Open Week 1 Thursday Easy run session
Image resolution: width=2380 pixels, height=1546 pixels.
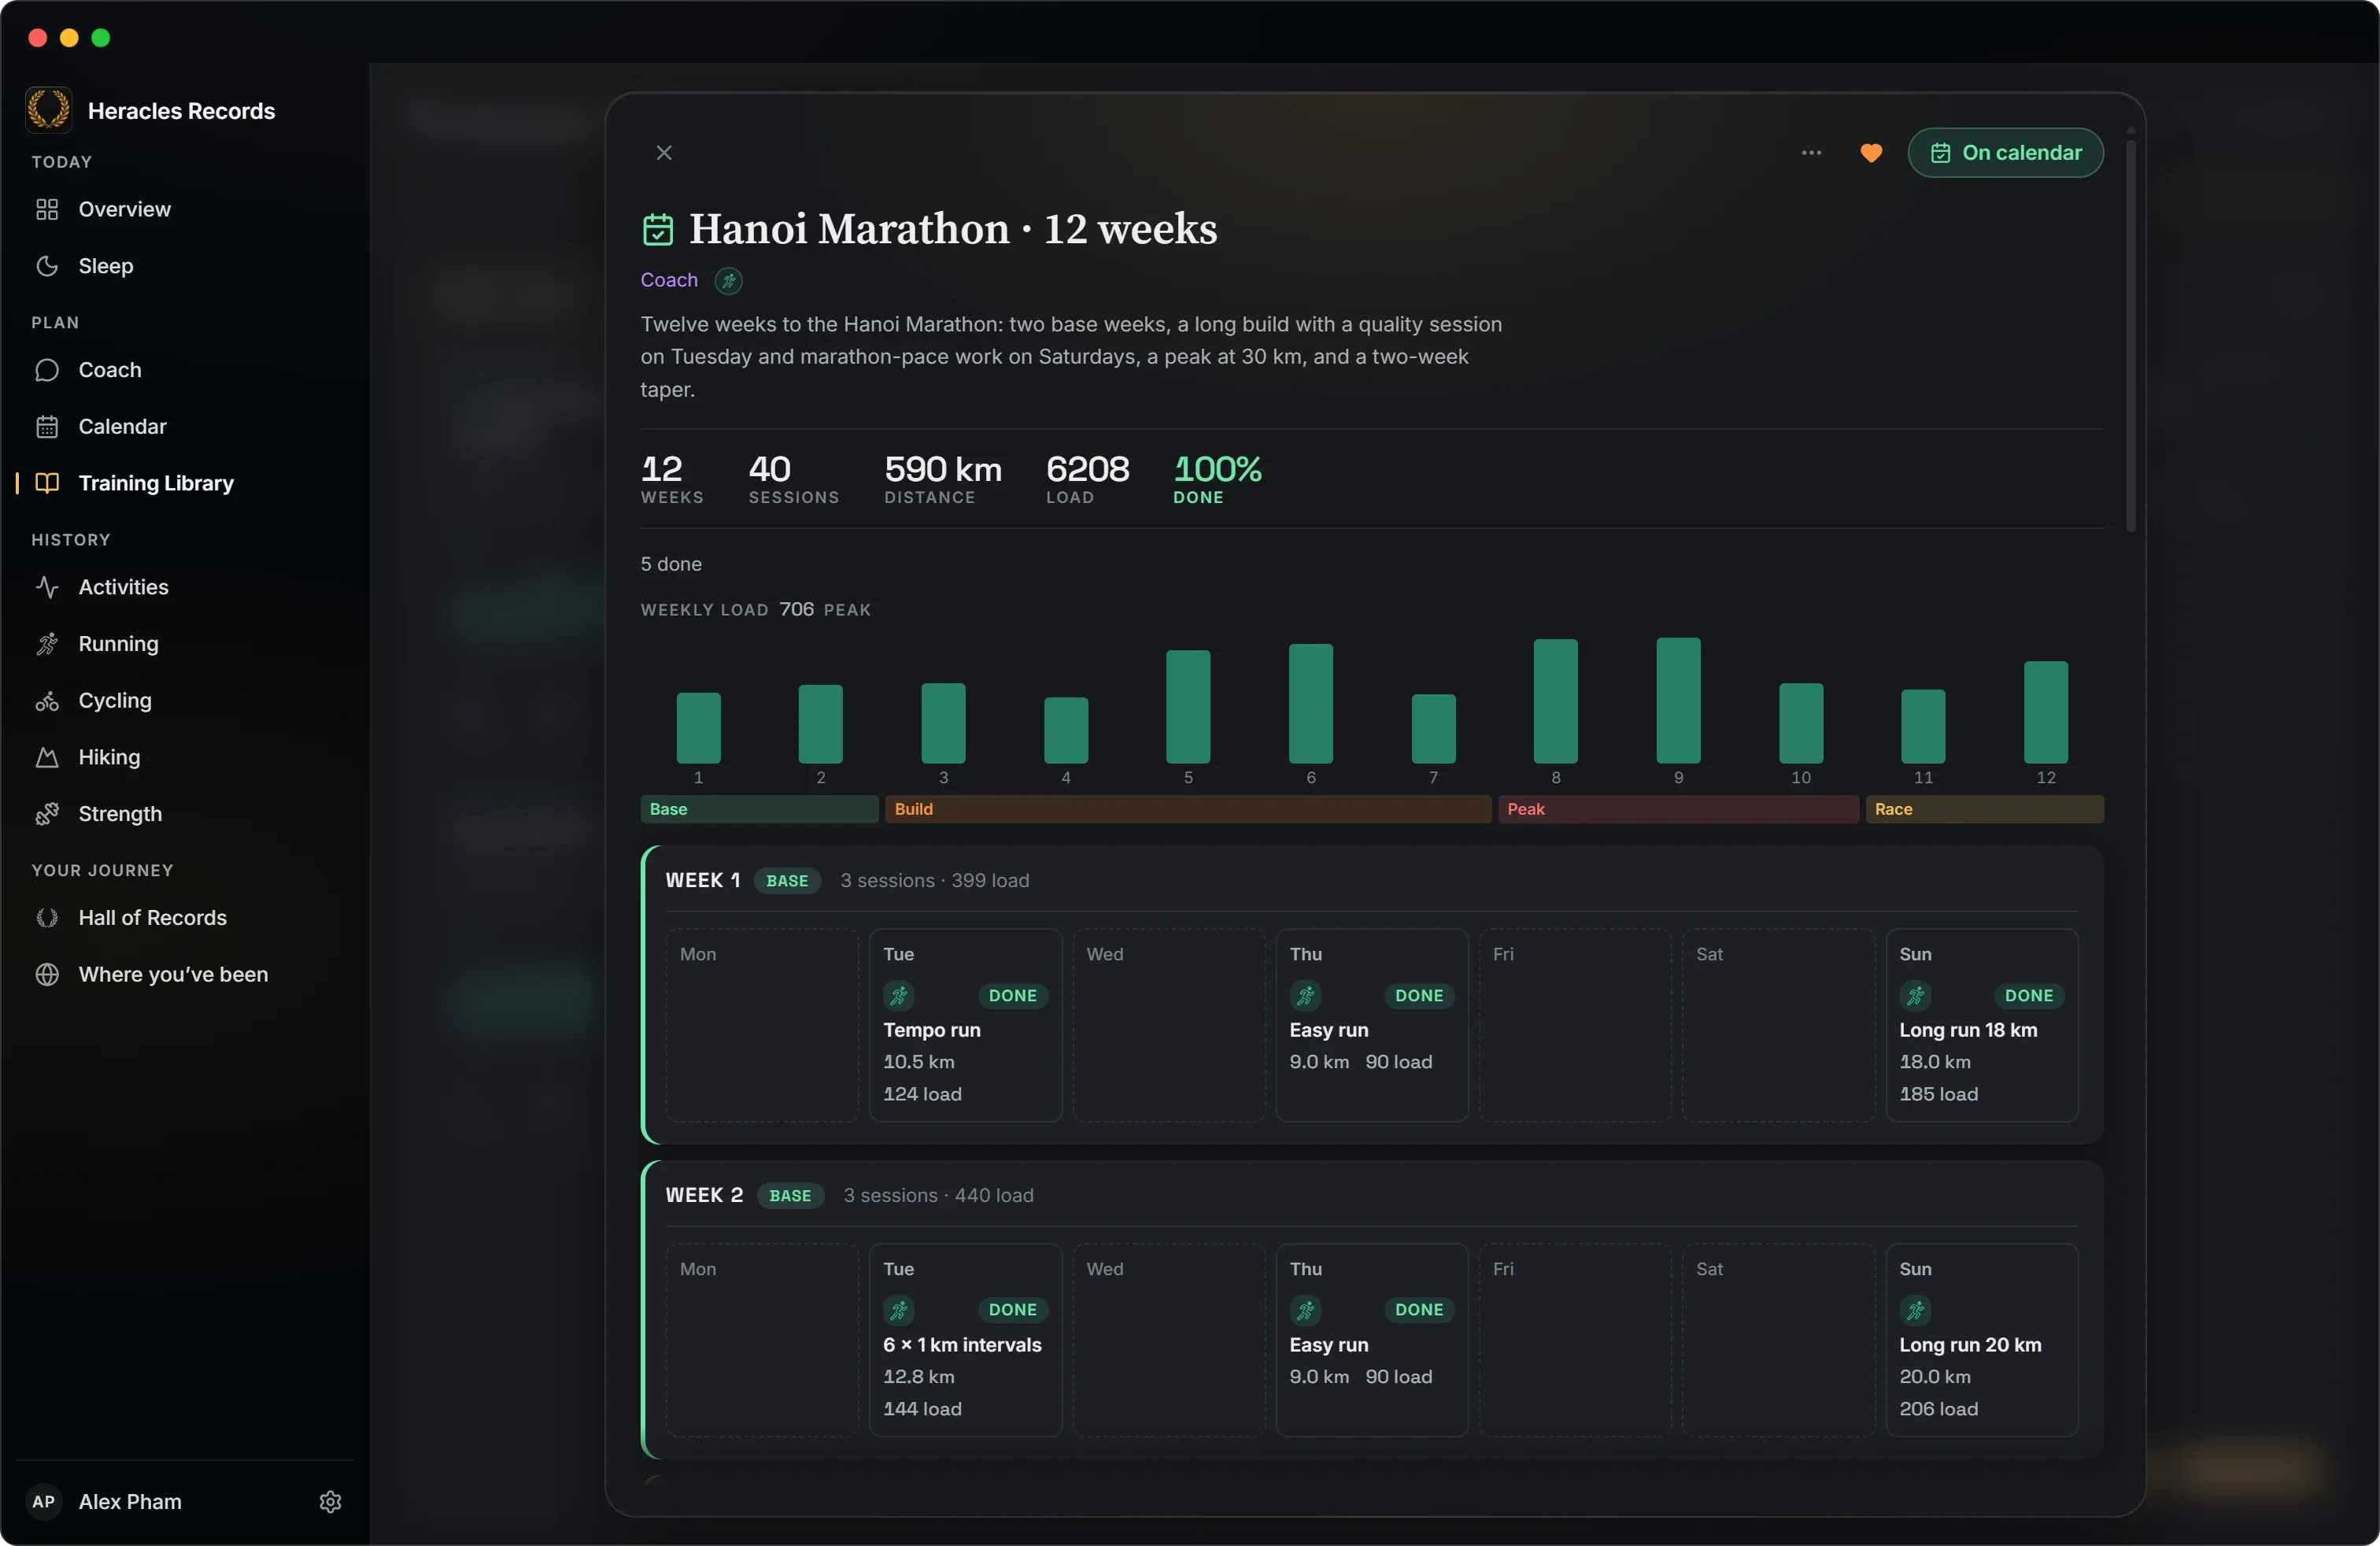[x=1371, y=1025]
